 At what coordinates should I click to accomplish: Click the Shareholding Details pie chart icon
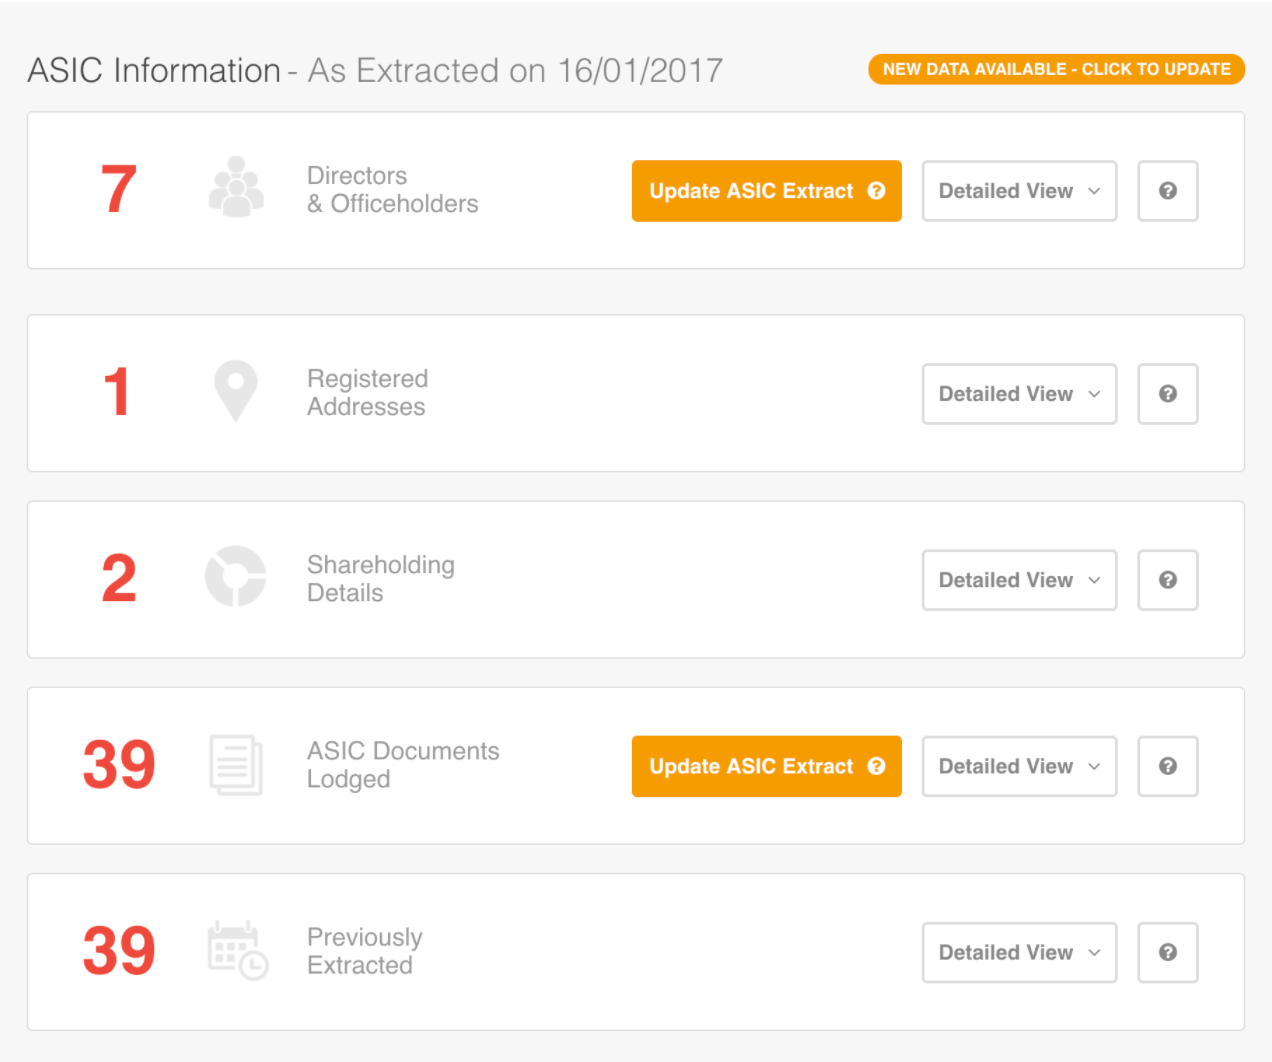(236, 577)
